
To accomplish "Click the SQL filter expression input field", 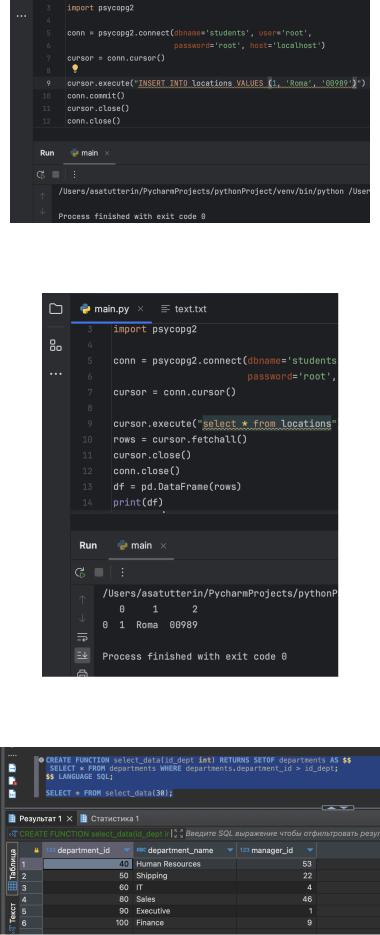I will pyautogui.click(x=280, y=833).
